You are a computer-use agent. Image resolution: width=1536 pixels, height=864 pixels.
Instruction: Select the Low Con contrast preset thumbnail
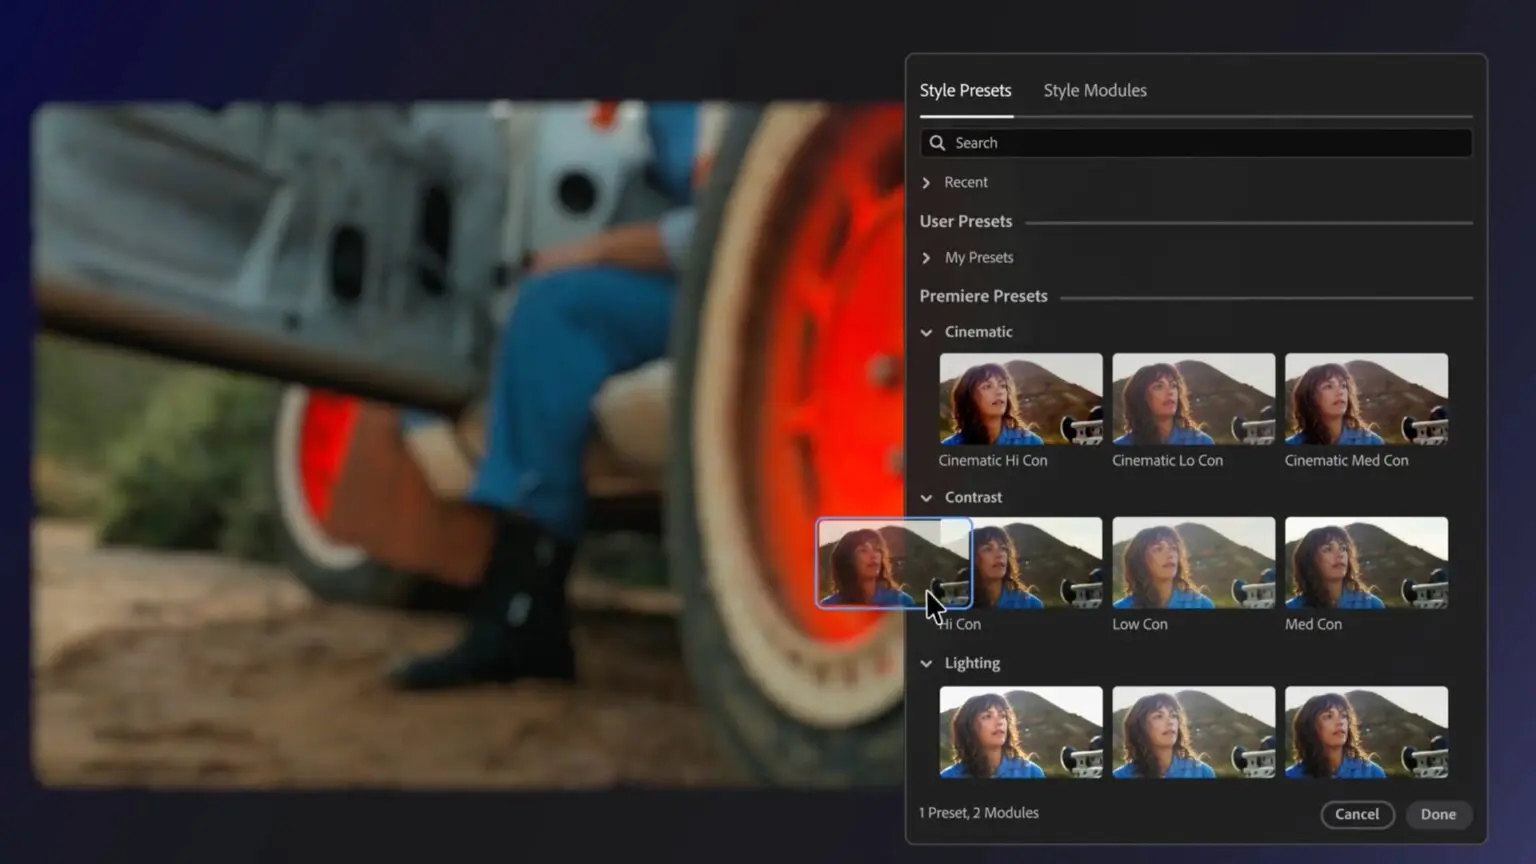click(1193, 563)
